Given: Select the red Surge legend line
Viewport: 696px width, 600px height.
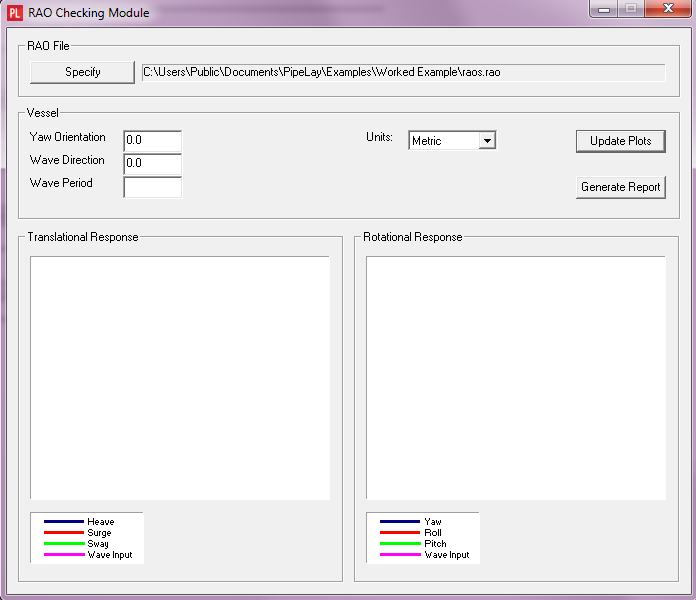Looking at the screenshot, I should (x=64, y=533).
